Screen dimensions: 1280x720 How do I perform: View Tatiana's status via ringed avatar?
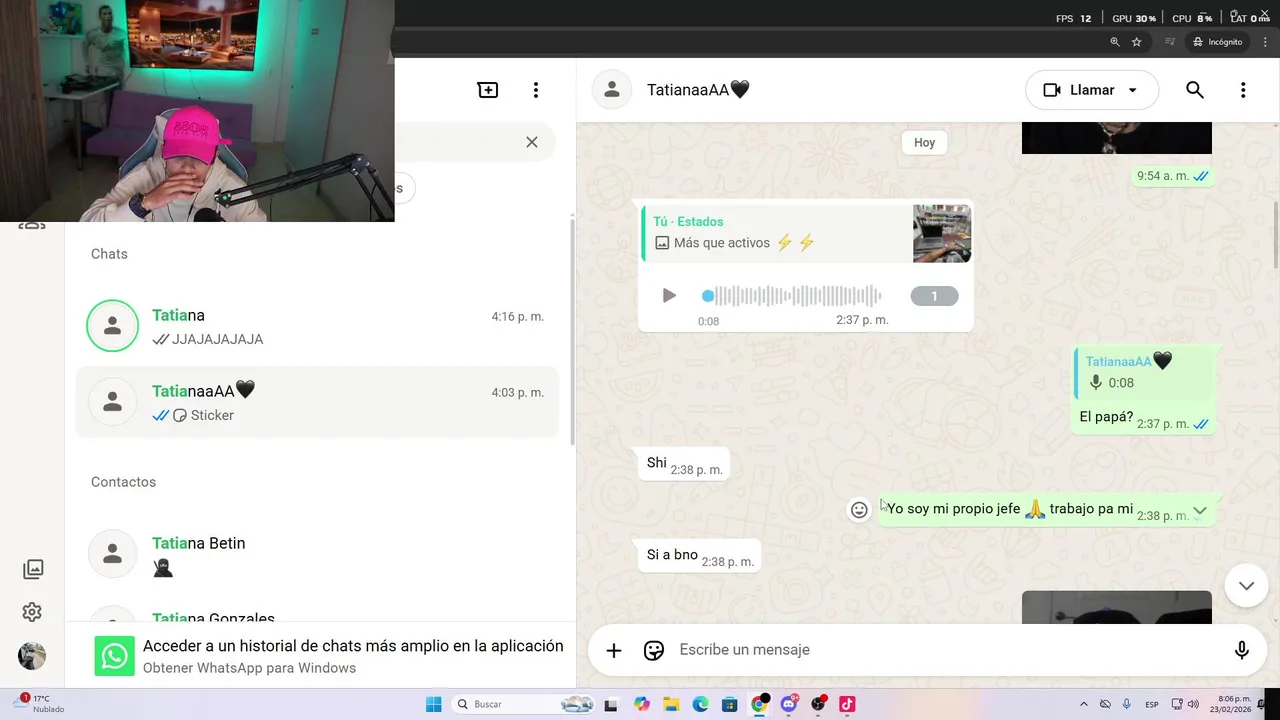pos(112,326)
